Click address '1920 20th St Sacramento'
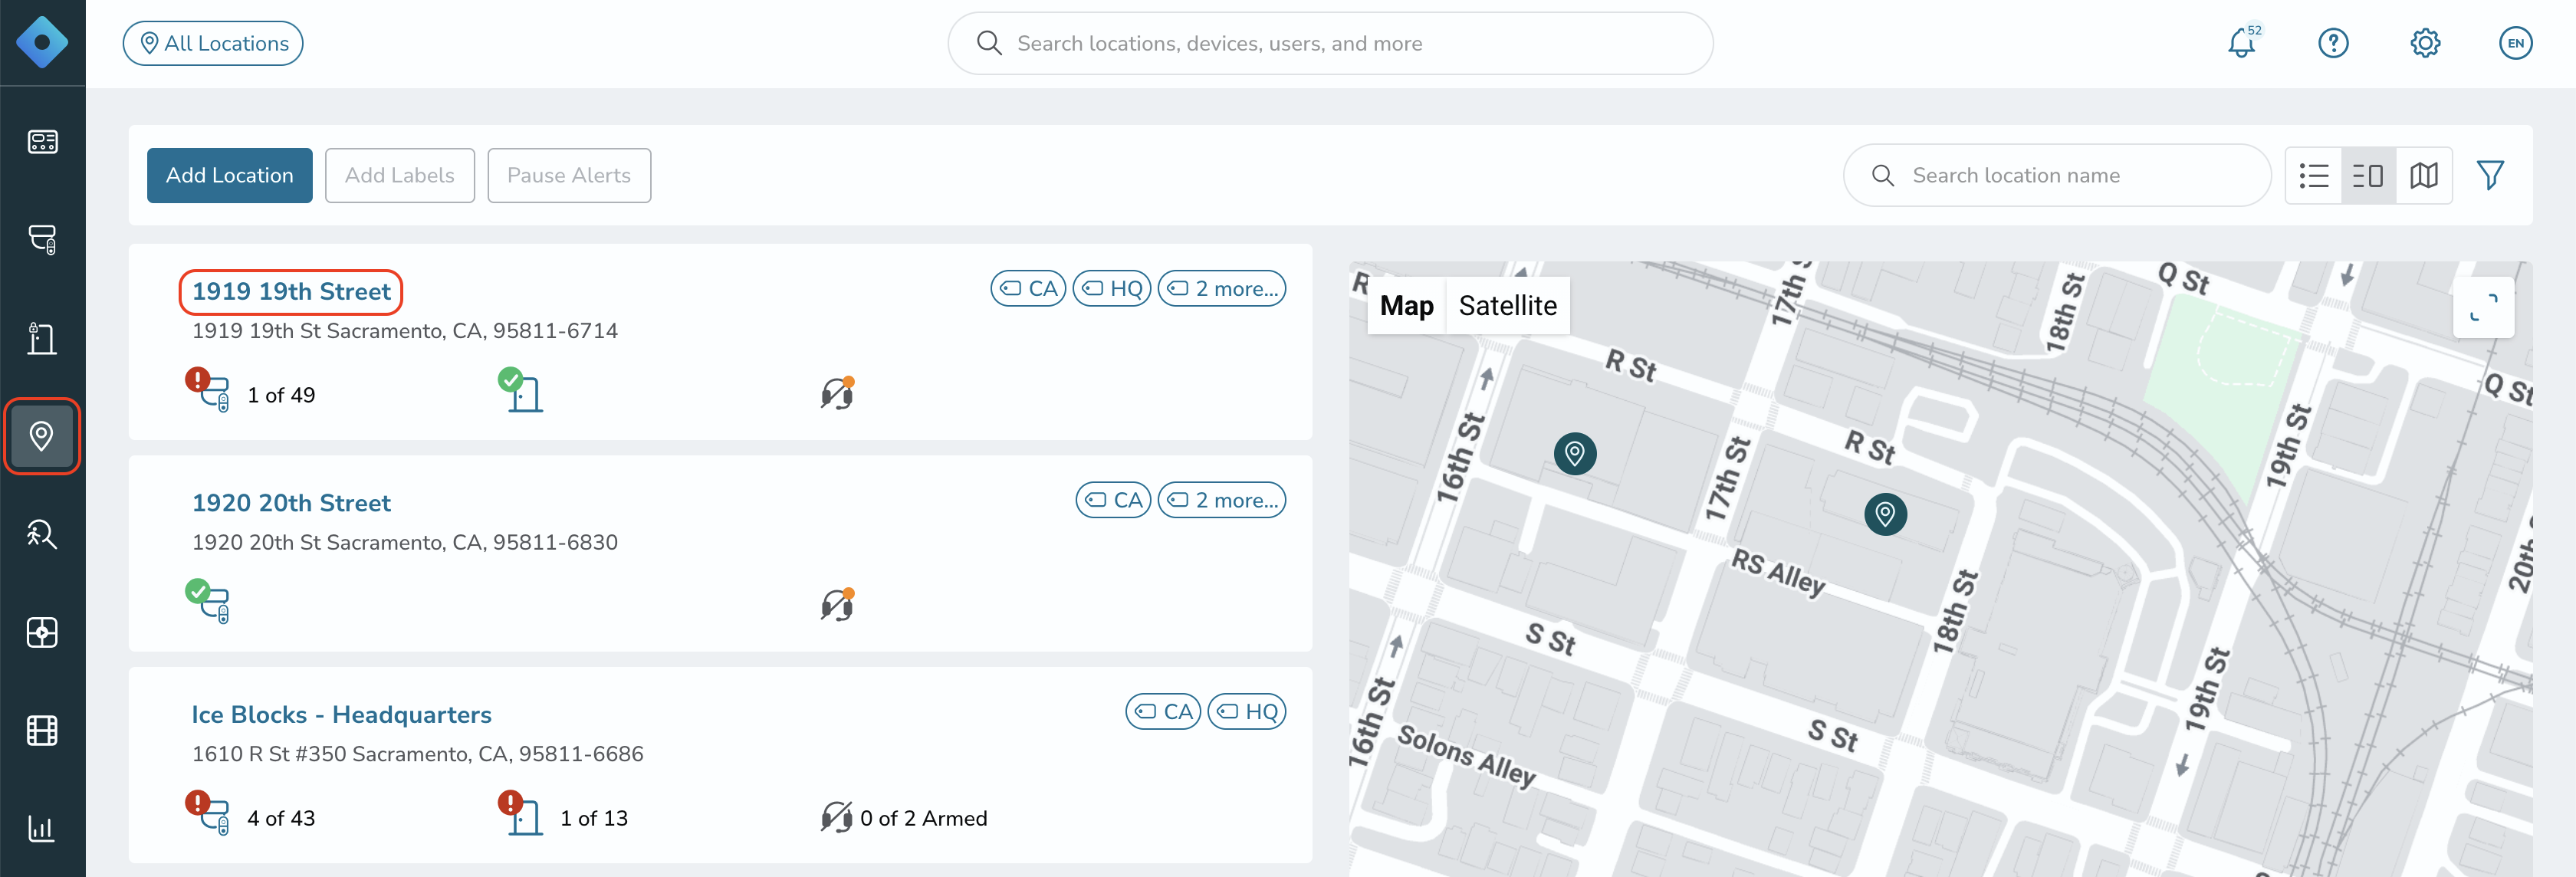Image resolution: width=2576 pixels, height=877 pixels. coord(404,542)
